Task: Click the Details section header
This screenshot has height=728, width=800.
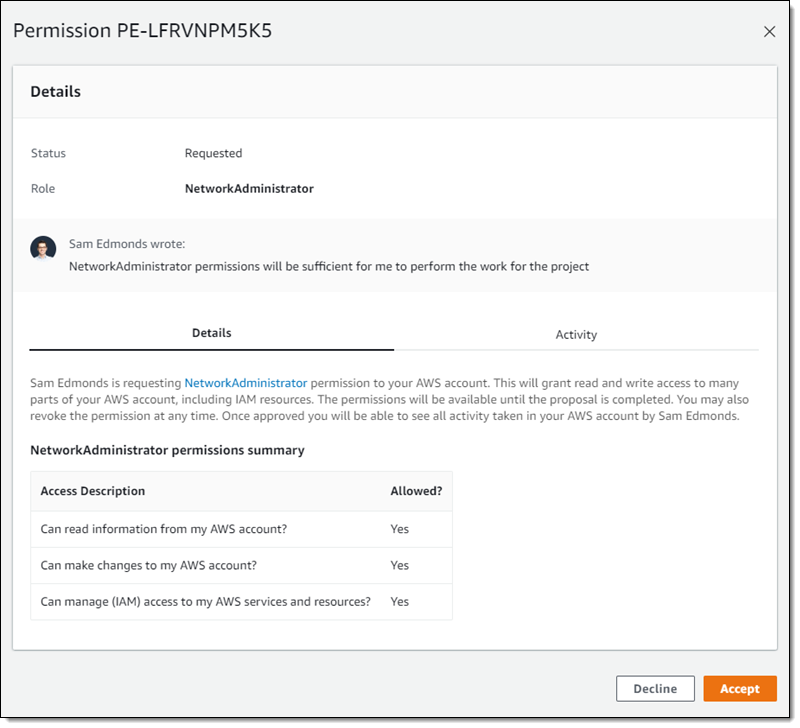Action: tap(56, 92)
